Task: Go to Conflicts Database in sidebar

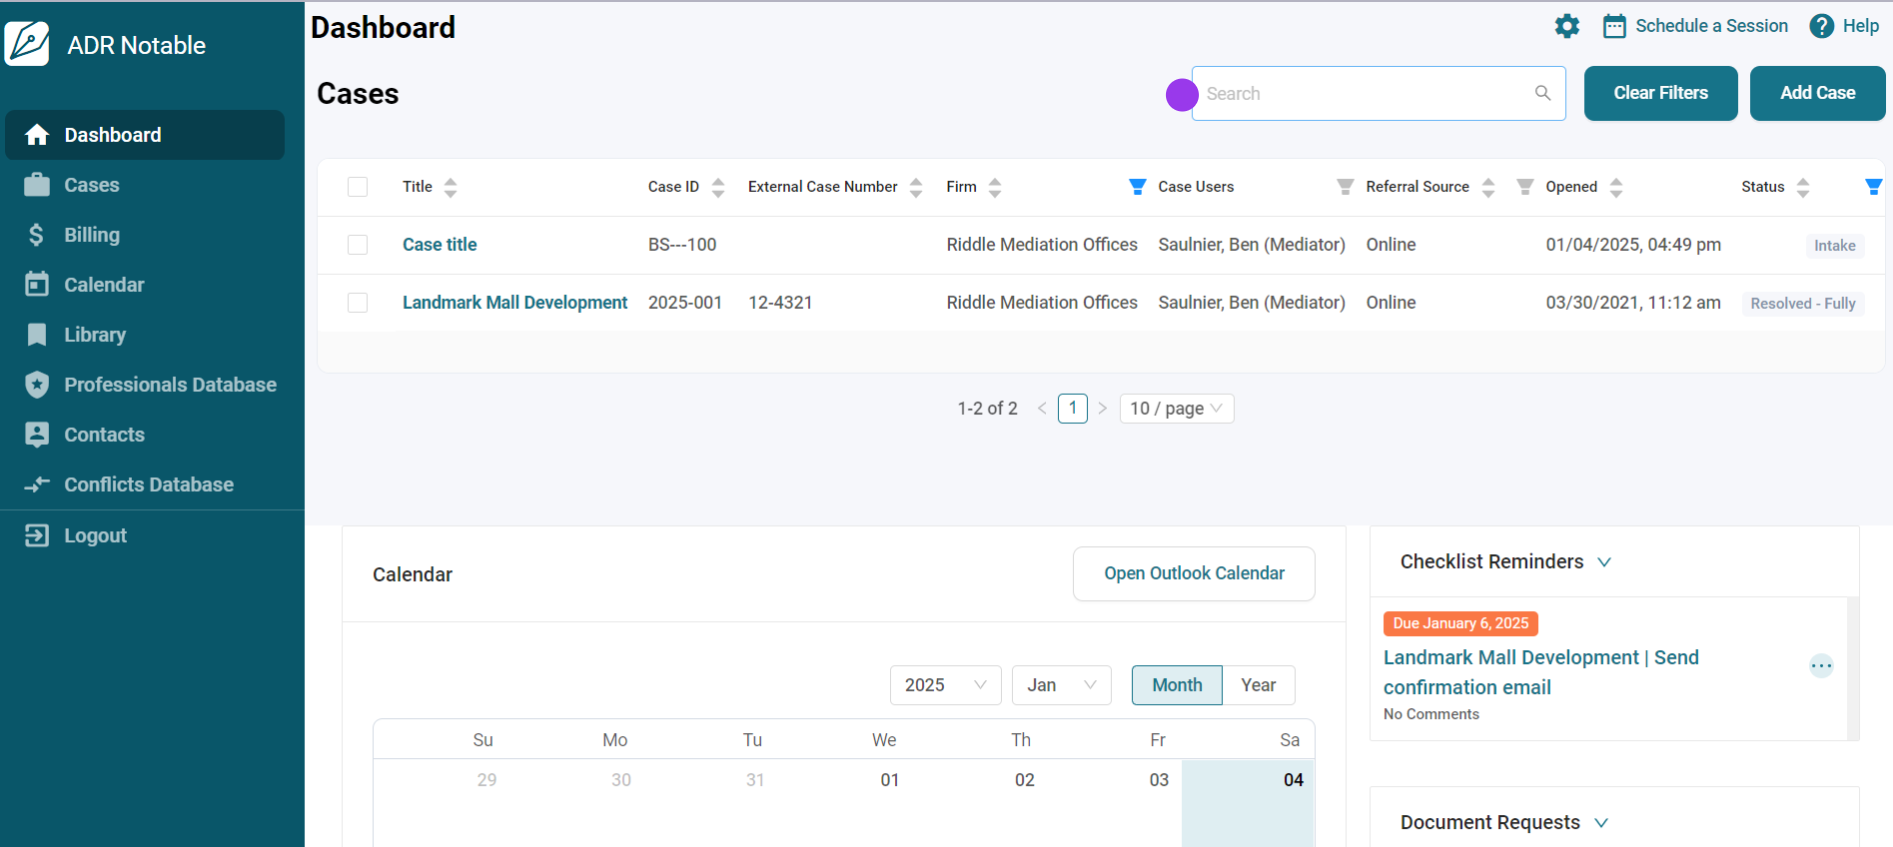Action: tap(148, 485)
